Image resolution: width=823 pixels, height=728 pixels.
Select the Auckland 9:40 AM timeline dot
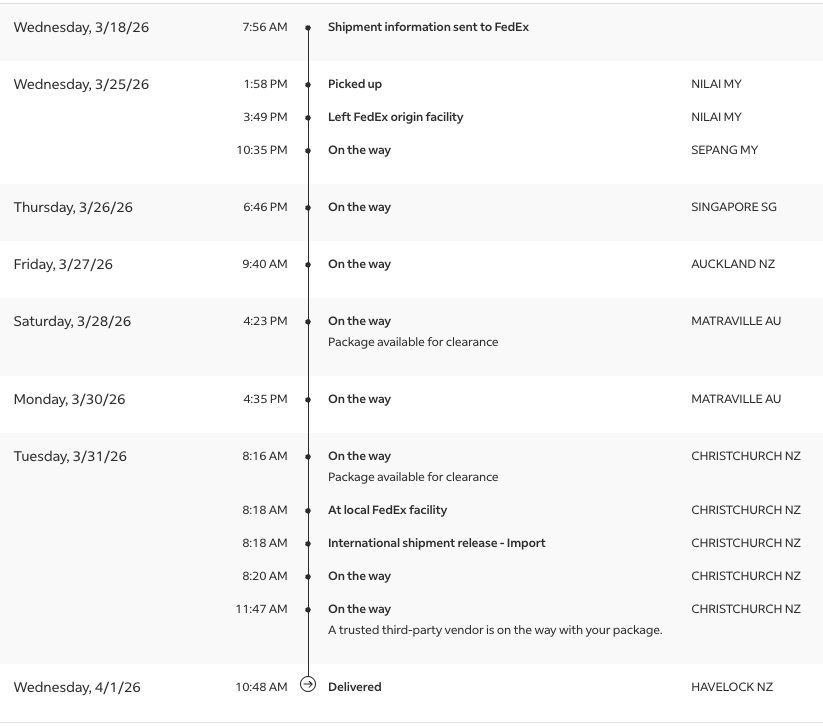pos(308,265)
